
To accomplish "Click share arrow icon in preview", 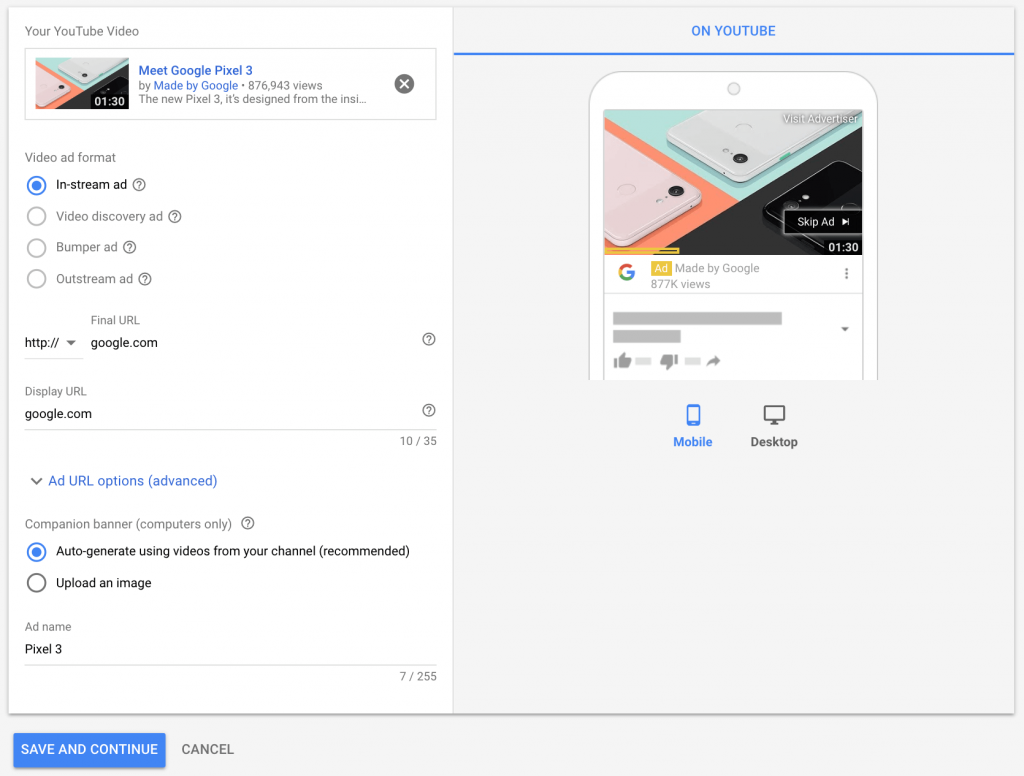I will 713,361.
